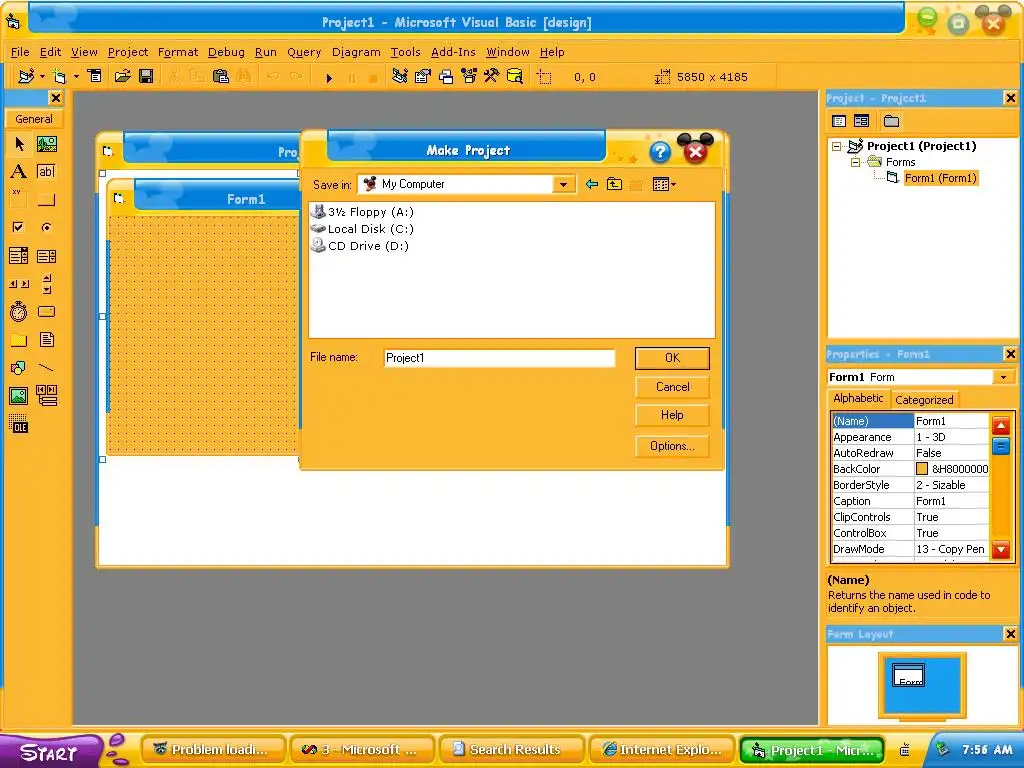Viewport: 1024px width, 768px height.
Task: Click the Save Project toolbar icon
Action: (146, 76)
